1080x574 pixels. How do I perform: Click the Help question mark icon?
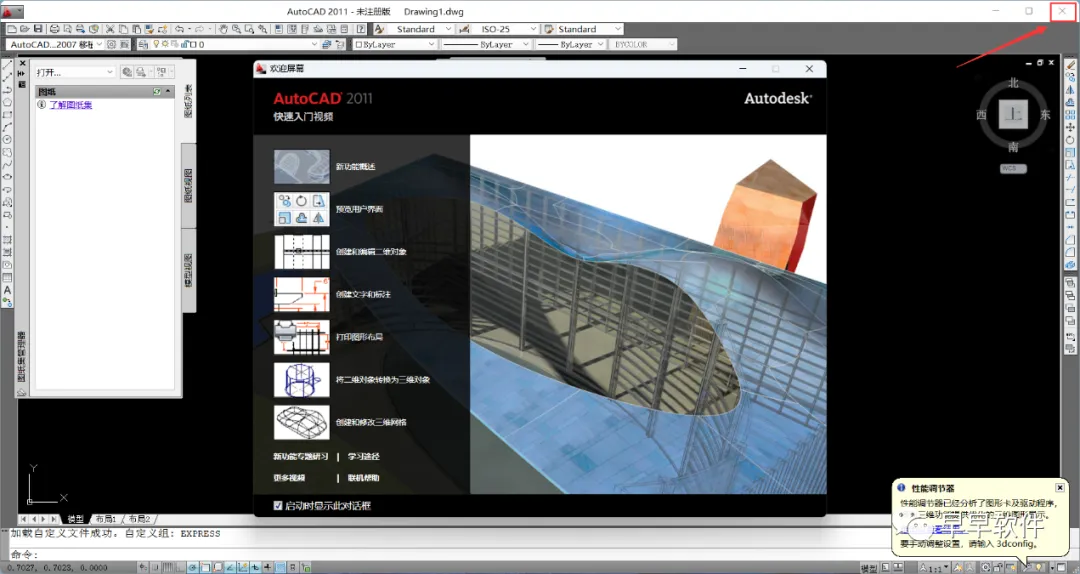coord(361,29)
